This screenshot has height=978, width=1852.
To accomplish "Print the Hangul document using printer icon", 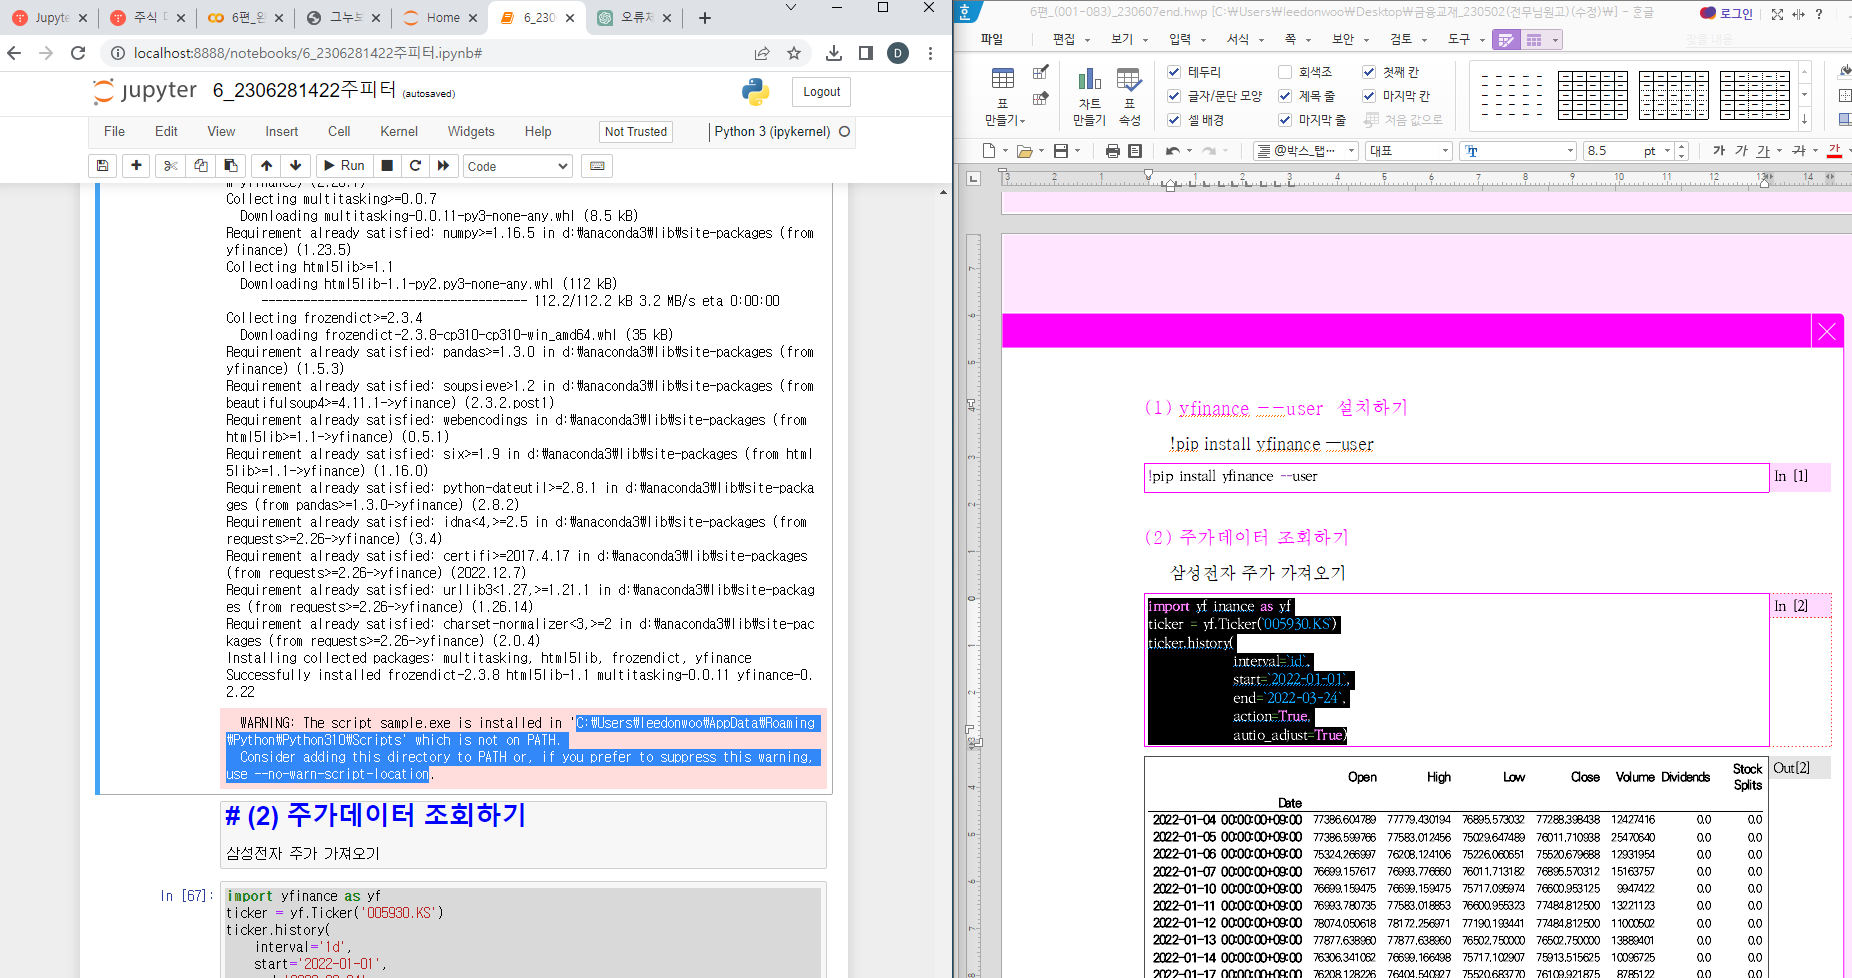I will 1112,151.
